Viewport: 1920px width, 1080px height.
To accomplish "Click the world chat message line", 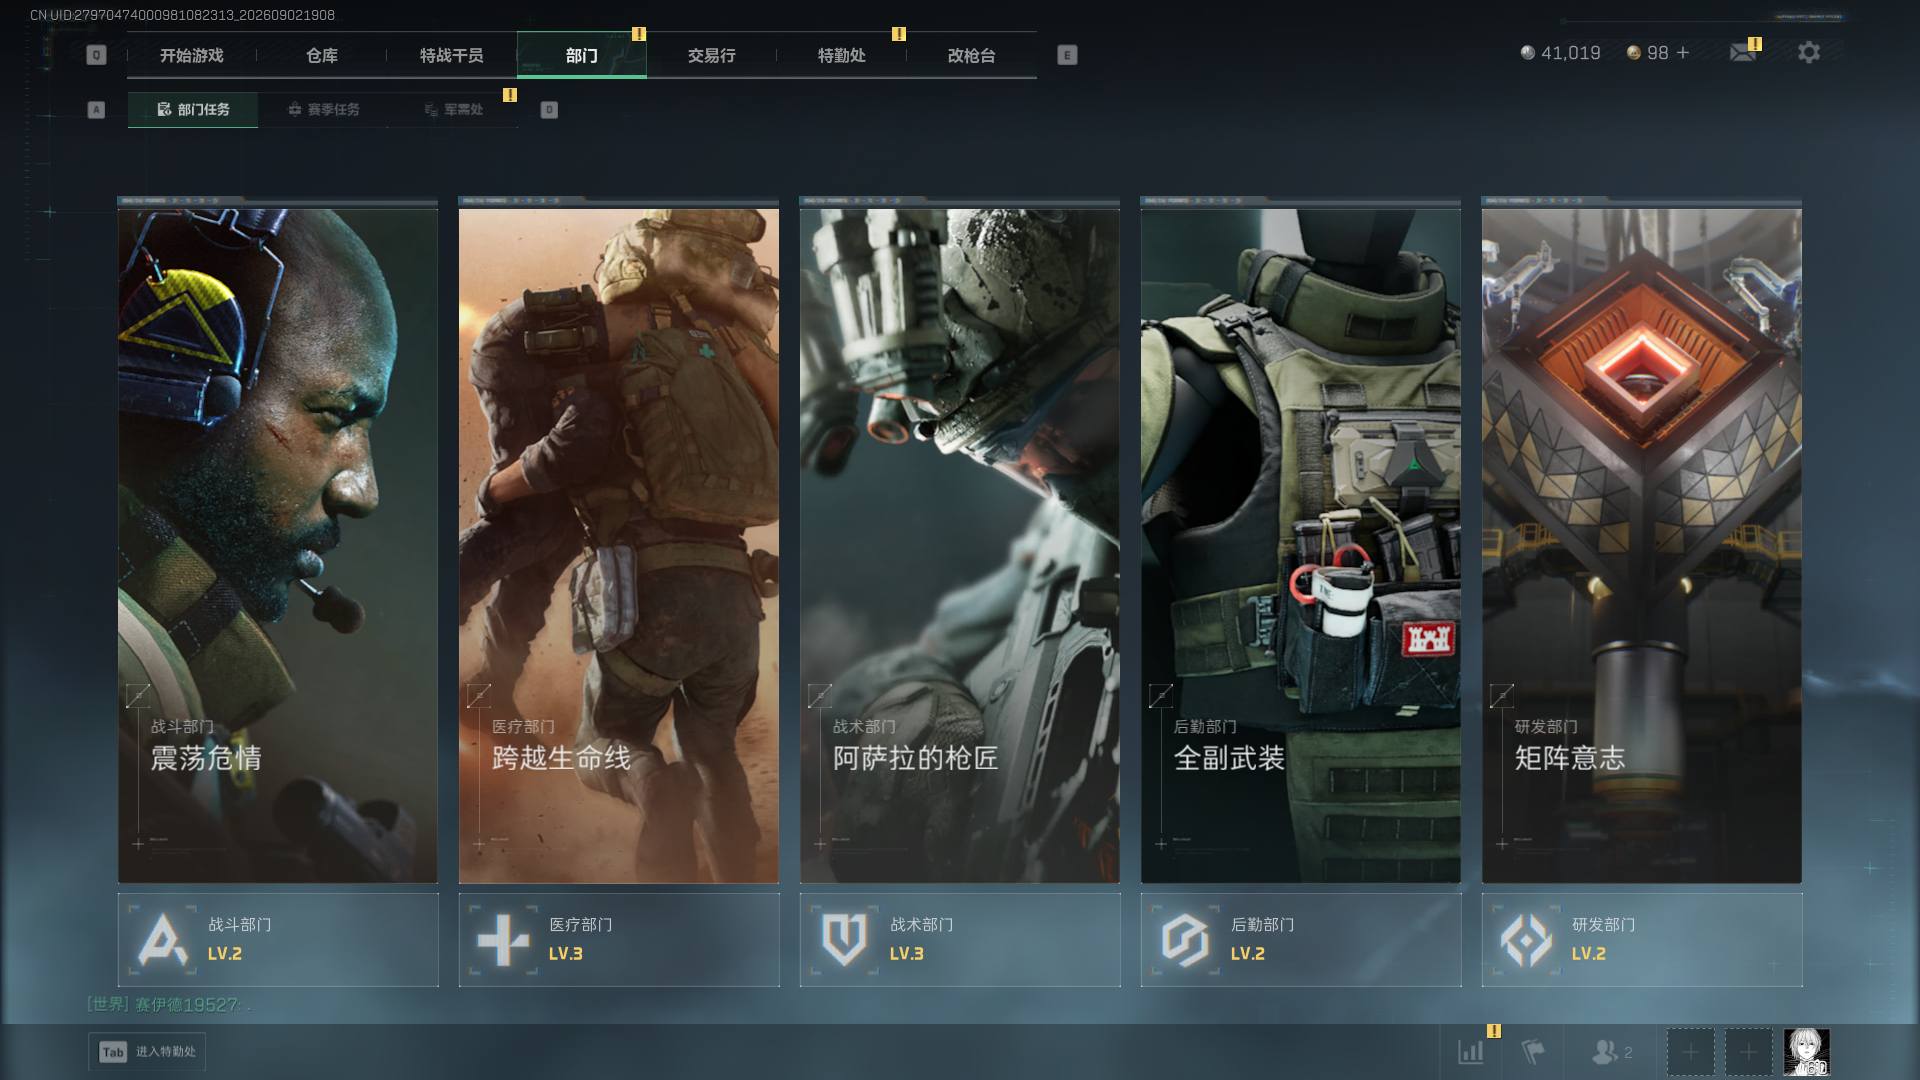I will point(169,1004).
